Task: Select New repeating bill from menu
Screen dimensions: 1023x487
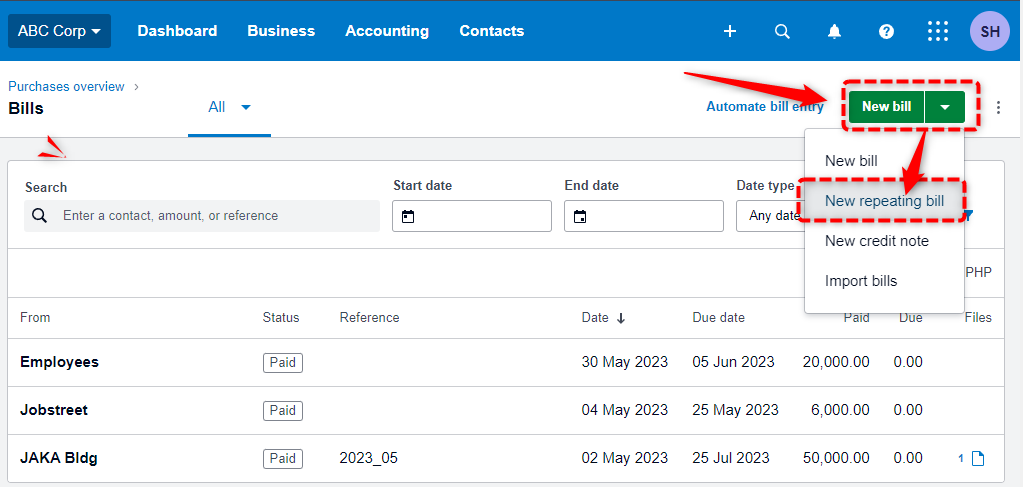Action: (883, 201)
